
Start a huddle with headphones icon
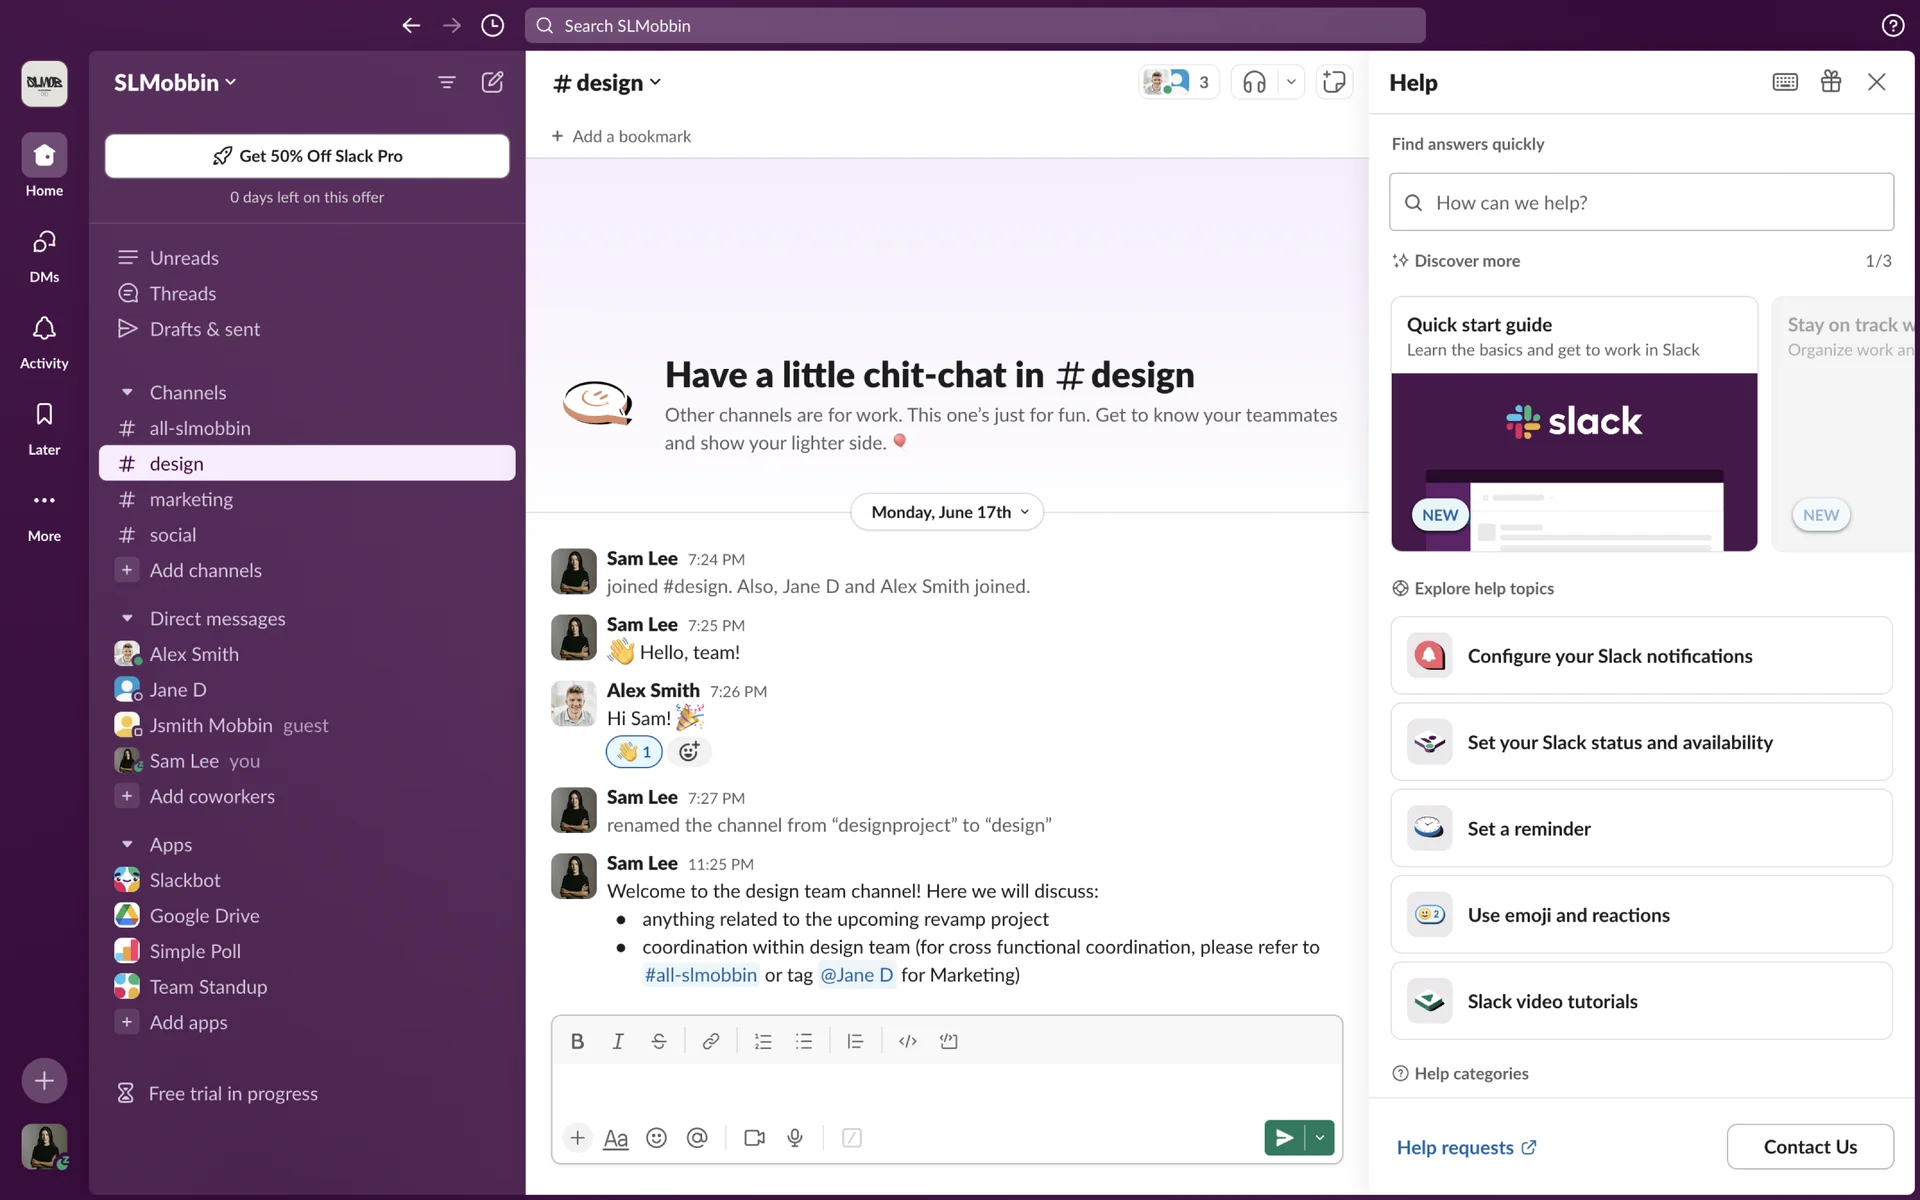click(x=1254, y=82)
